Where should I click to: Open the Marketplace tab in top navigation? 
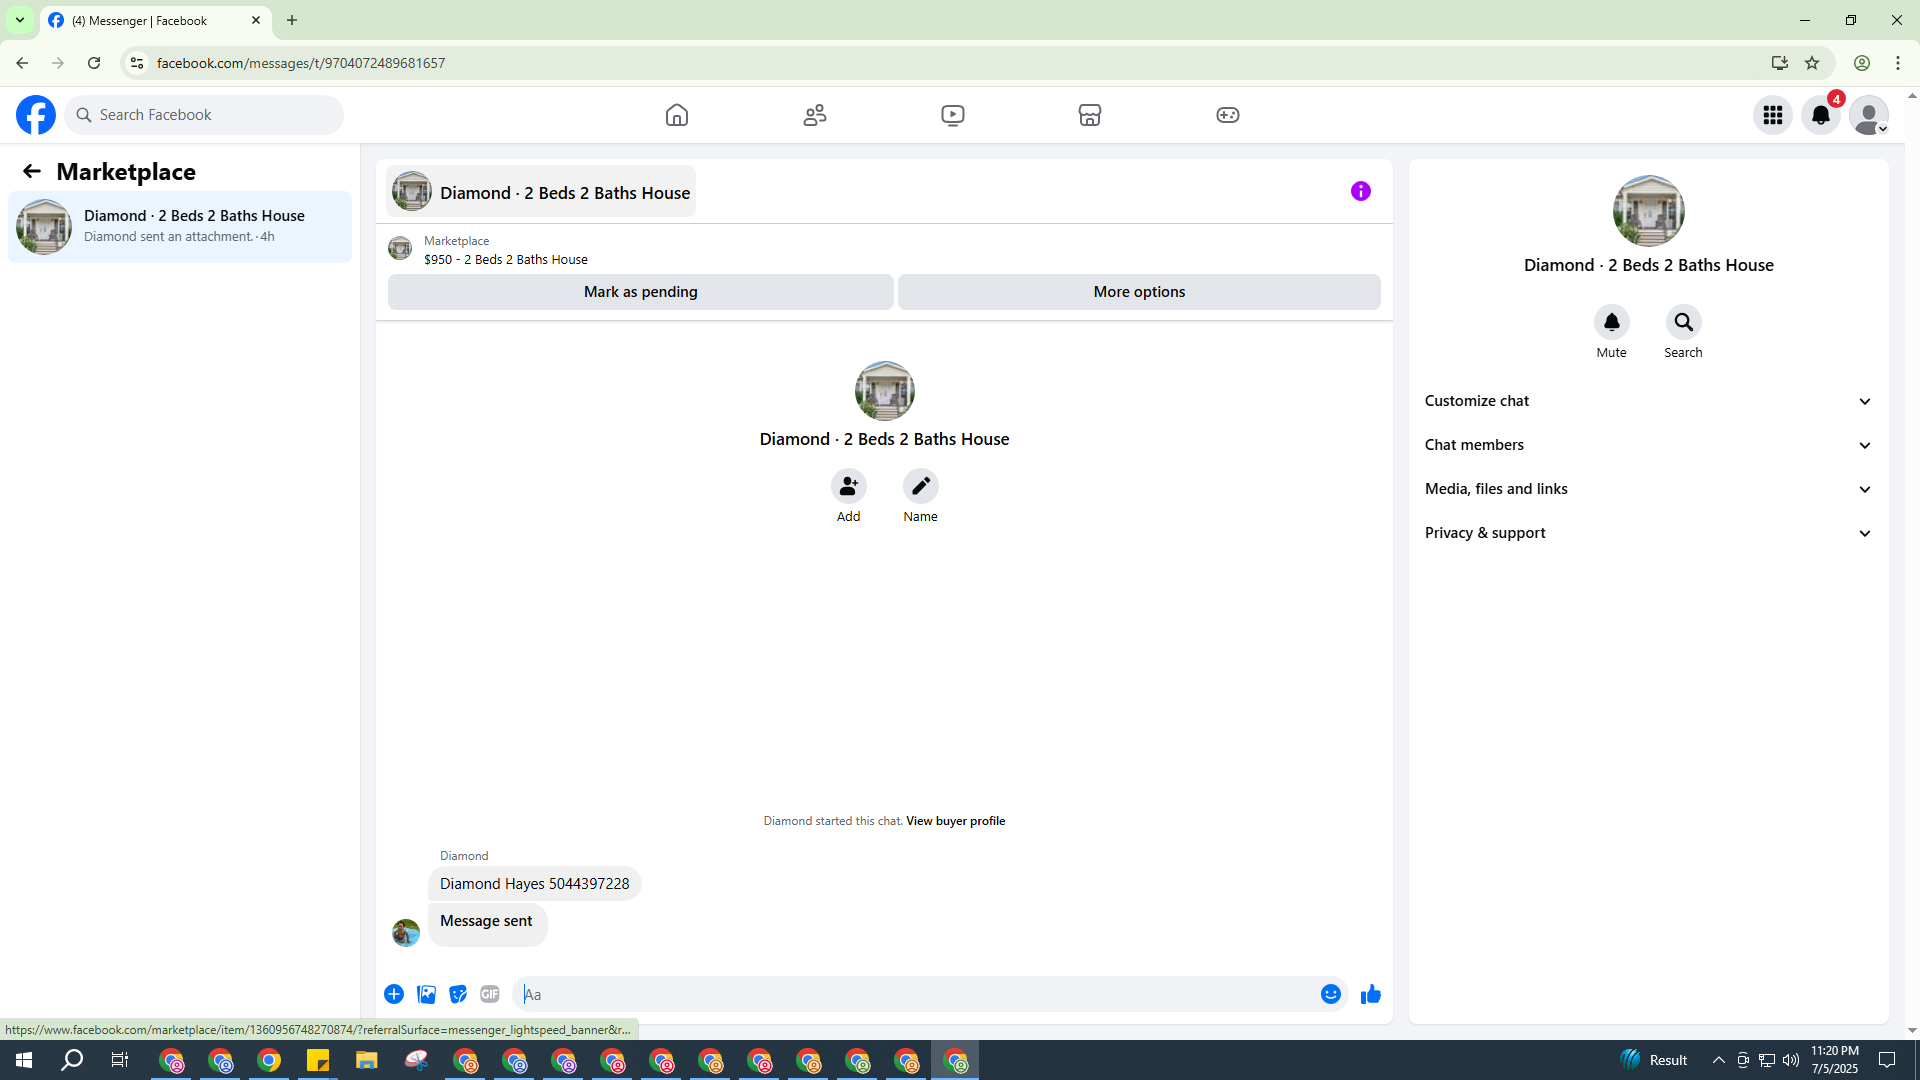[1090, 115]
